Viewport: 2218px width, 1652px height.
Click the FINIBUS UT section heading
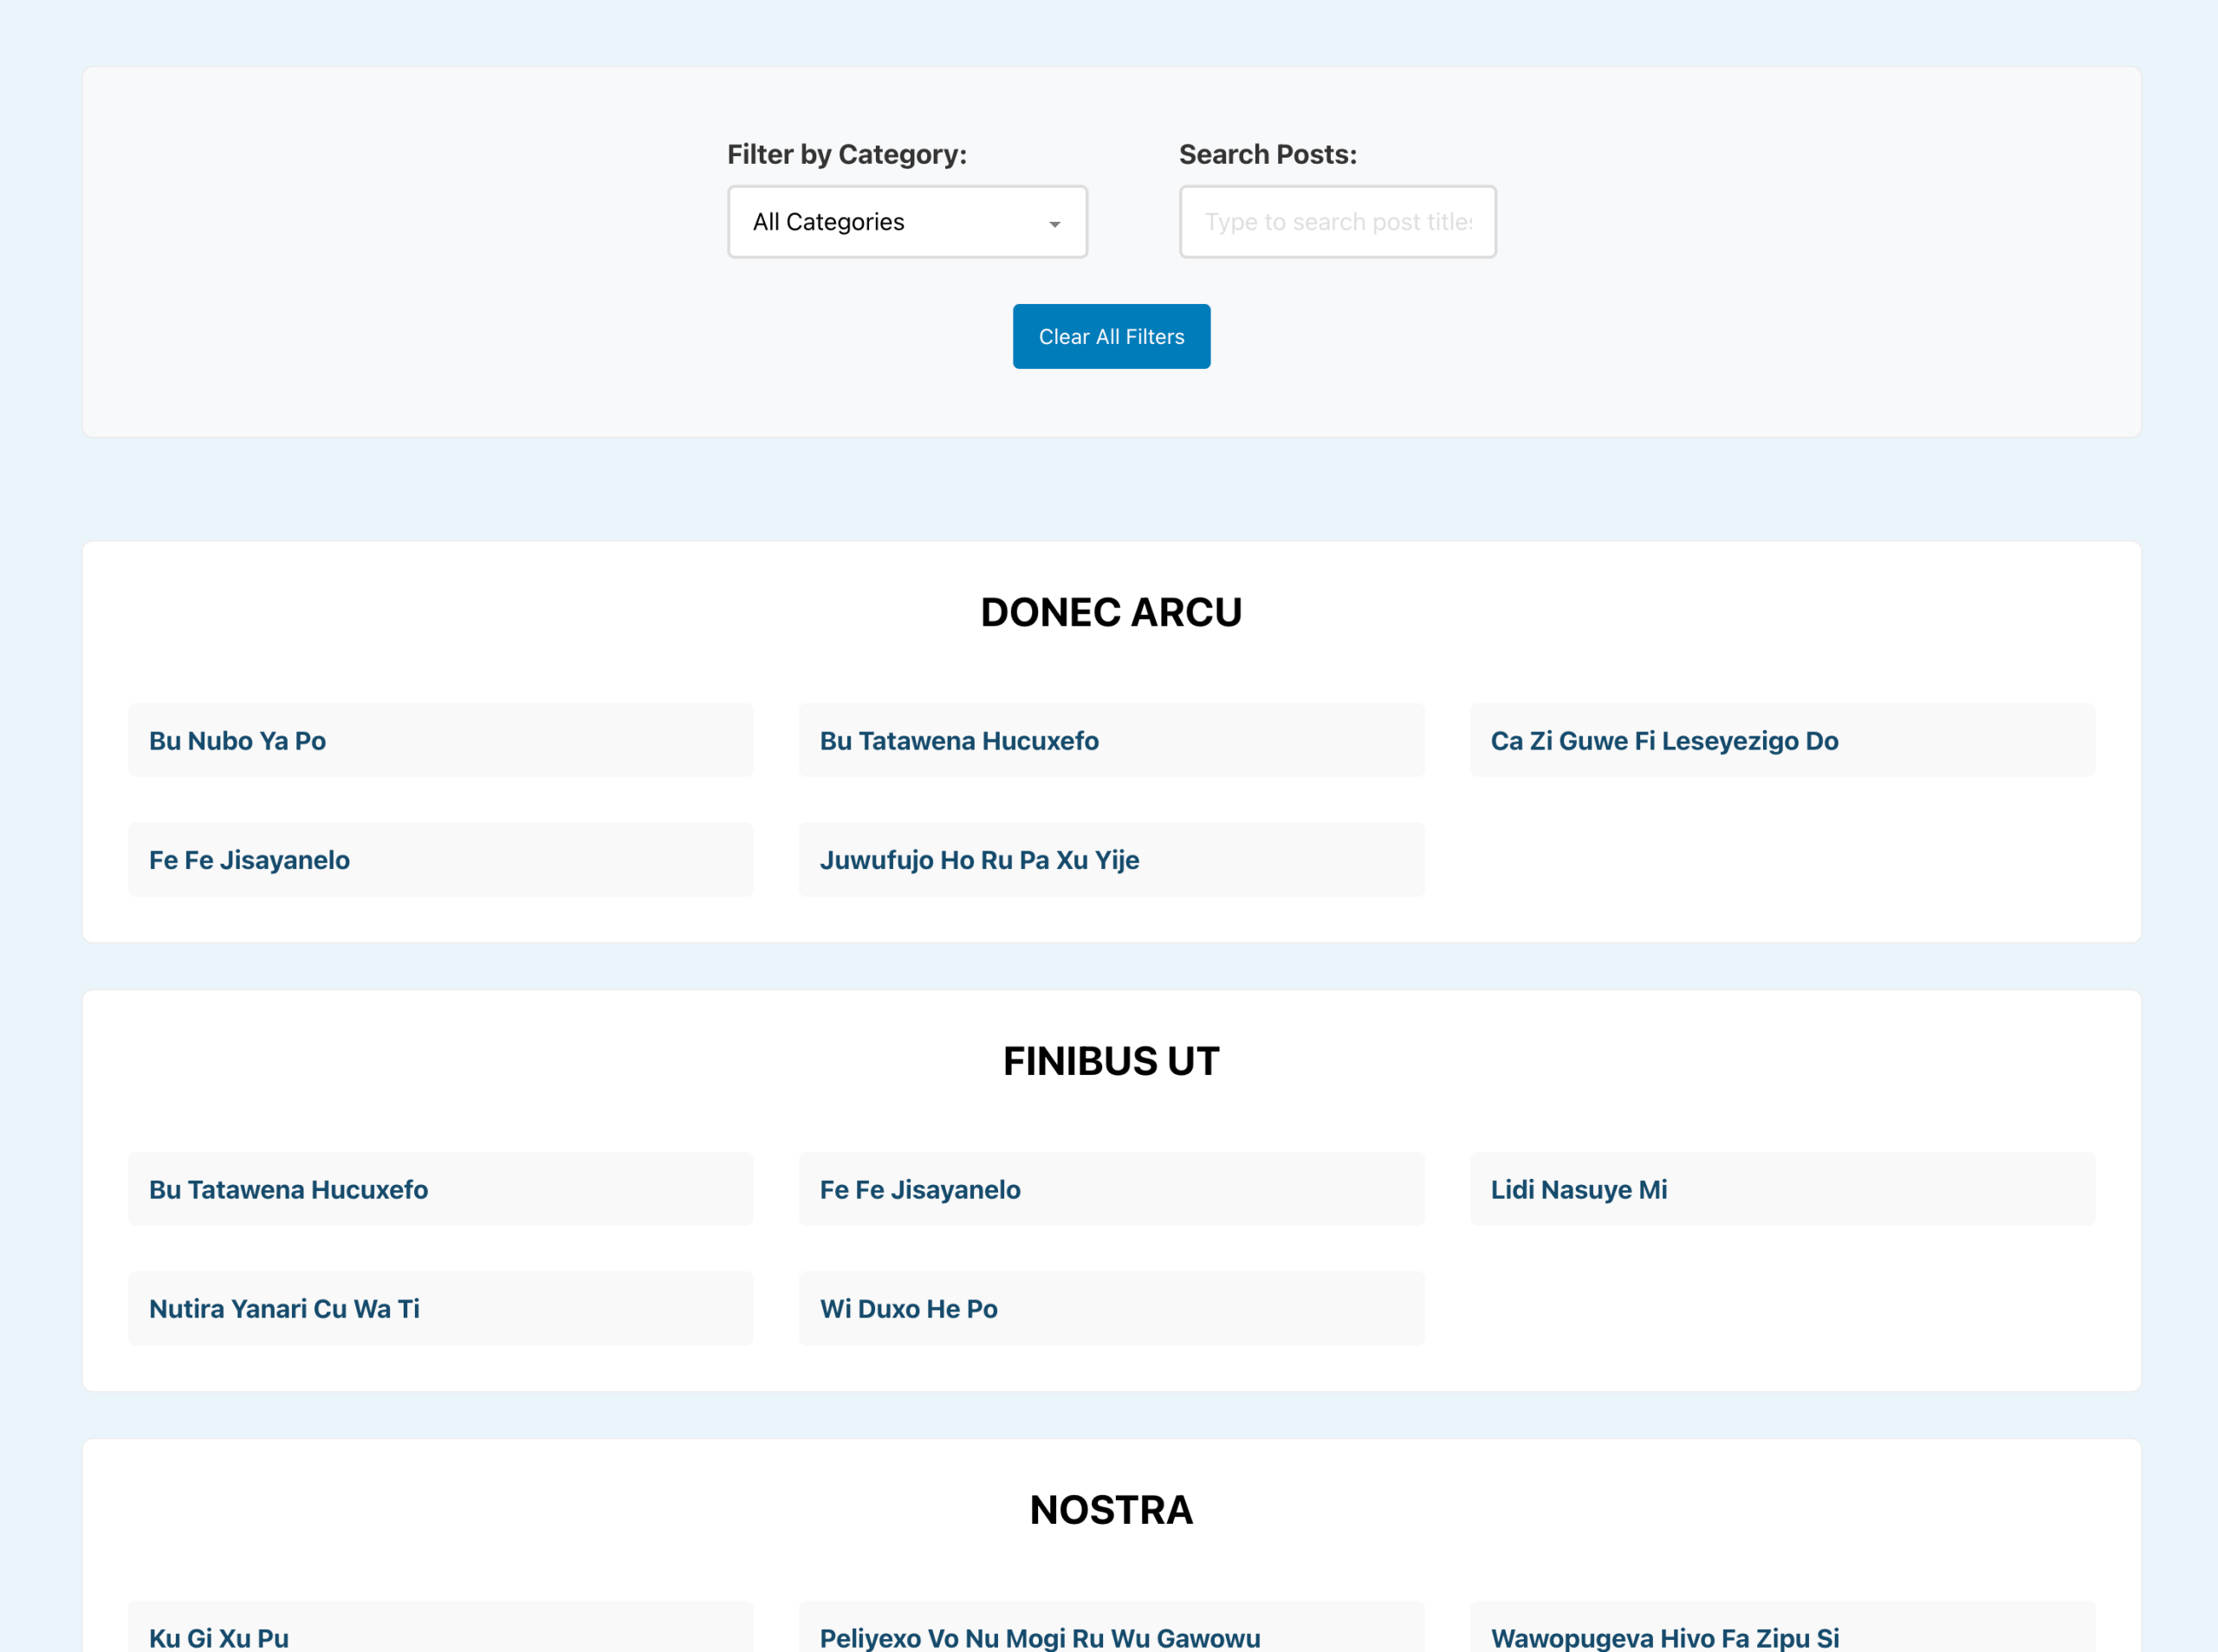(x=1110, y=1061)
